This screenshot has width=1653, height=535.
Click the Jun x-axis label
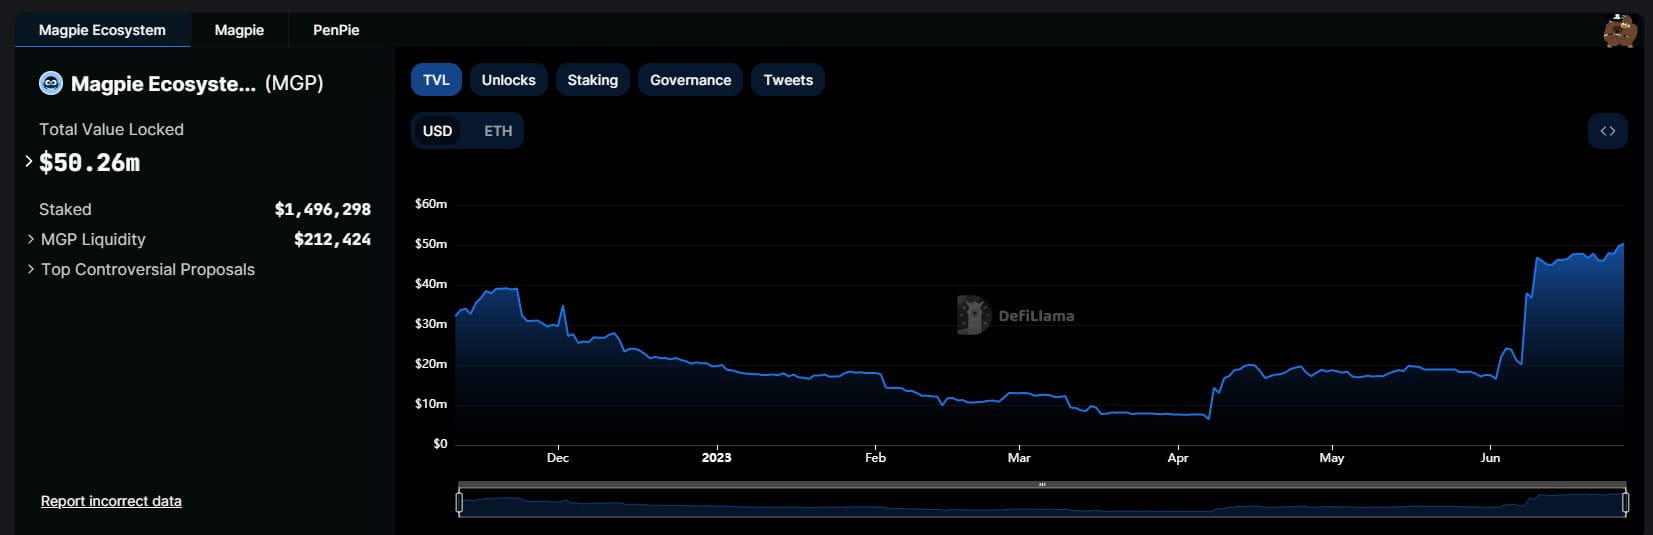point(1490,457)
